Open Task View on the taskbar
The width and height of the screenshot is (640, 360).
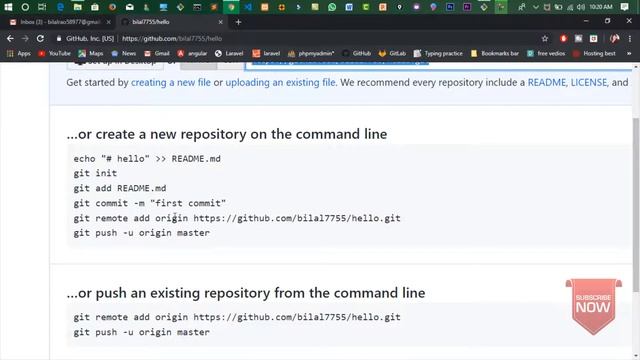click(x=42, y=7)
